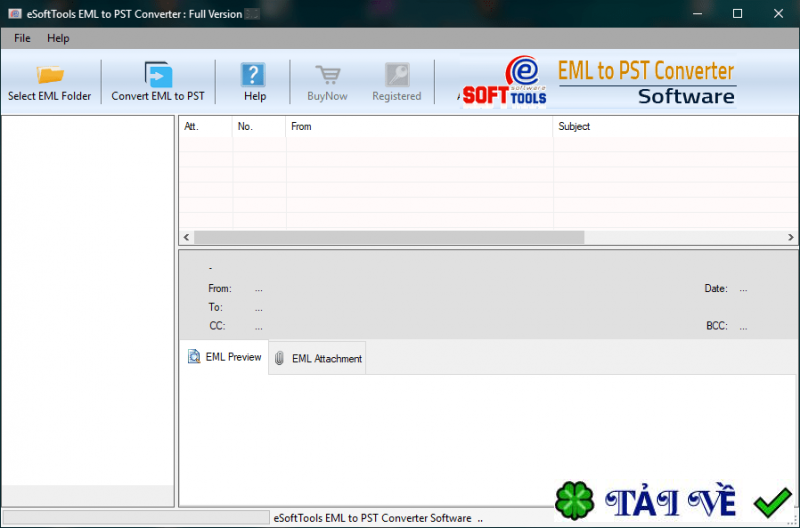800x528 pixels.
Task: Click the CC: label in the header
Action: click(217, 325)
